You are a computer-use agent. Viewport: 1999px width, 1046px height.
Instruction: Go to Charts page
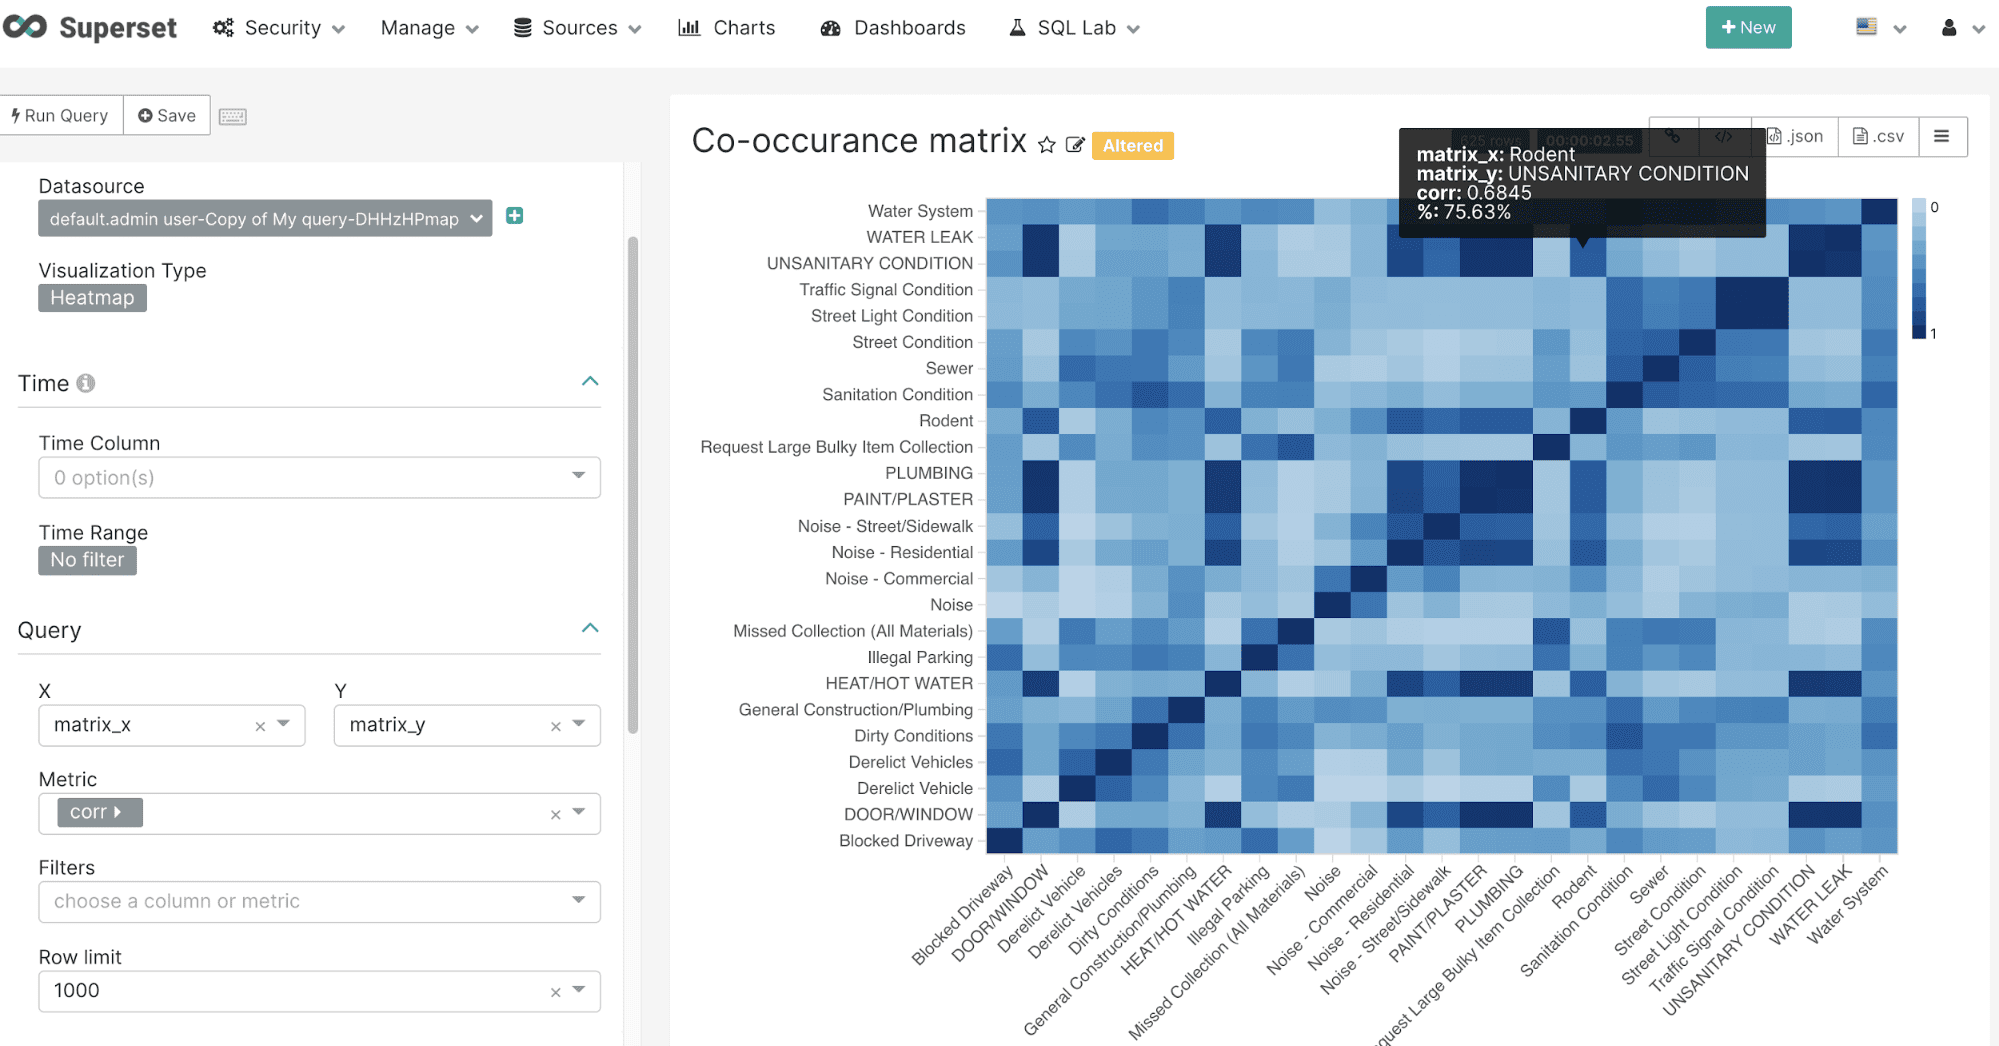pyautogui.click(x=727, y=28)
